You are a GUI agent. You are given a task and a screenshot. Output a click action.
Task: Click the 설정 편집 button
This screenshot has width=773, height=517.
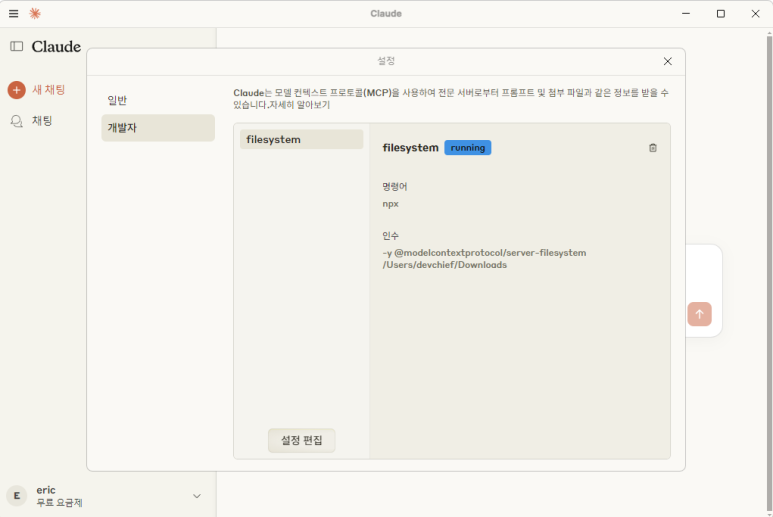[302, 440]
